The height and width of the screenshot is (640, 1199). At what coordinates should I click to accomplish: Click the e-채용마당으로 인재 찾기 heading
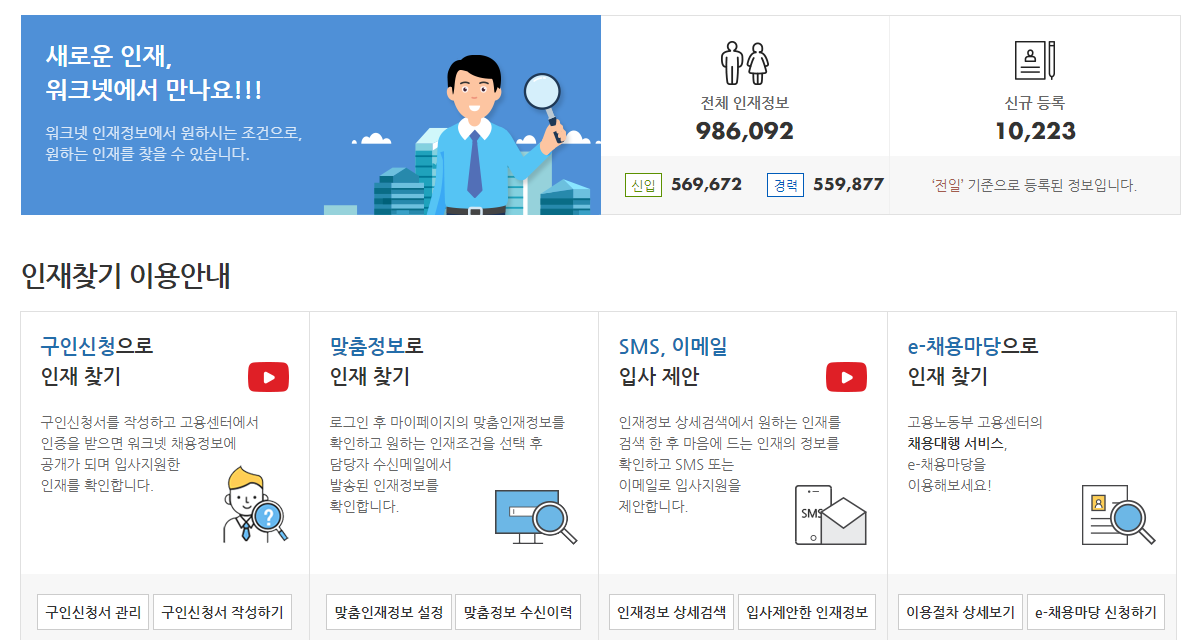point(973,361)
